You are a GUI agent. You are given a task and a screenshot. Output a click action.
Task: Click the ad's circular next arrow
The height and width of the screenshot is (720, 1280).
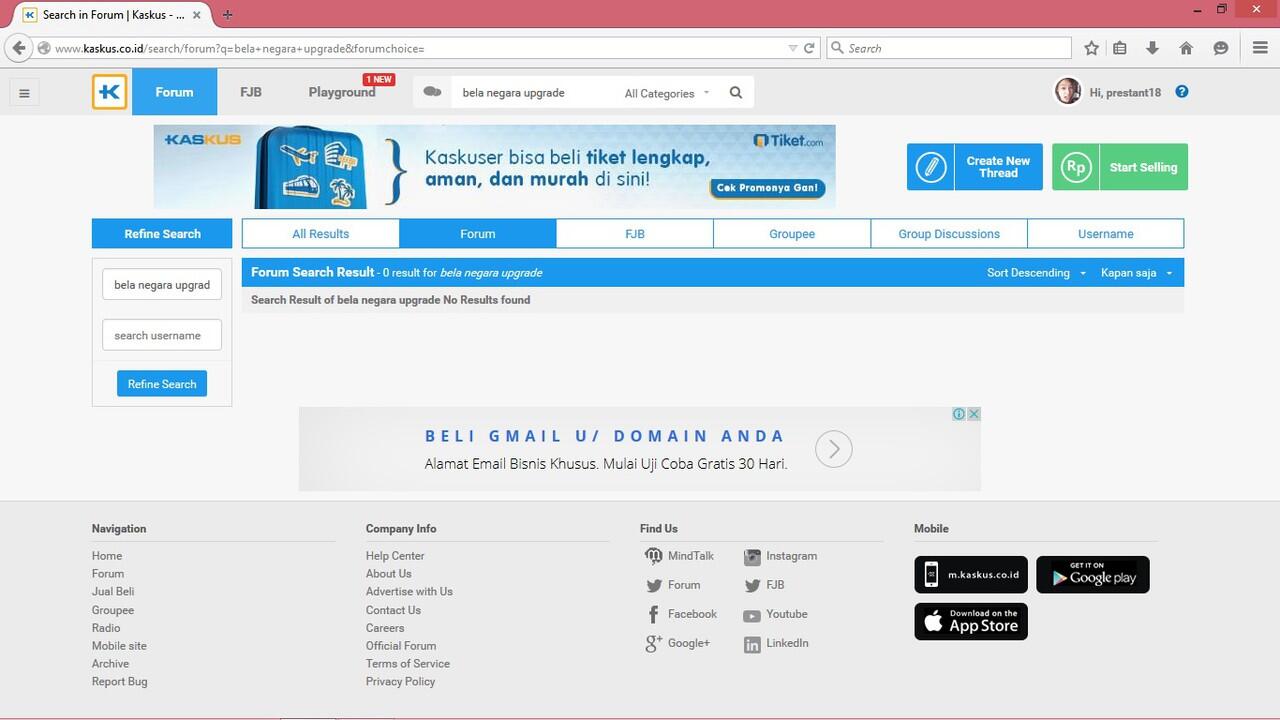pos(834,449)
